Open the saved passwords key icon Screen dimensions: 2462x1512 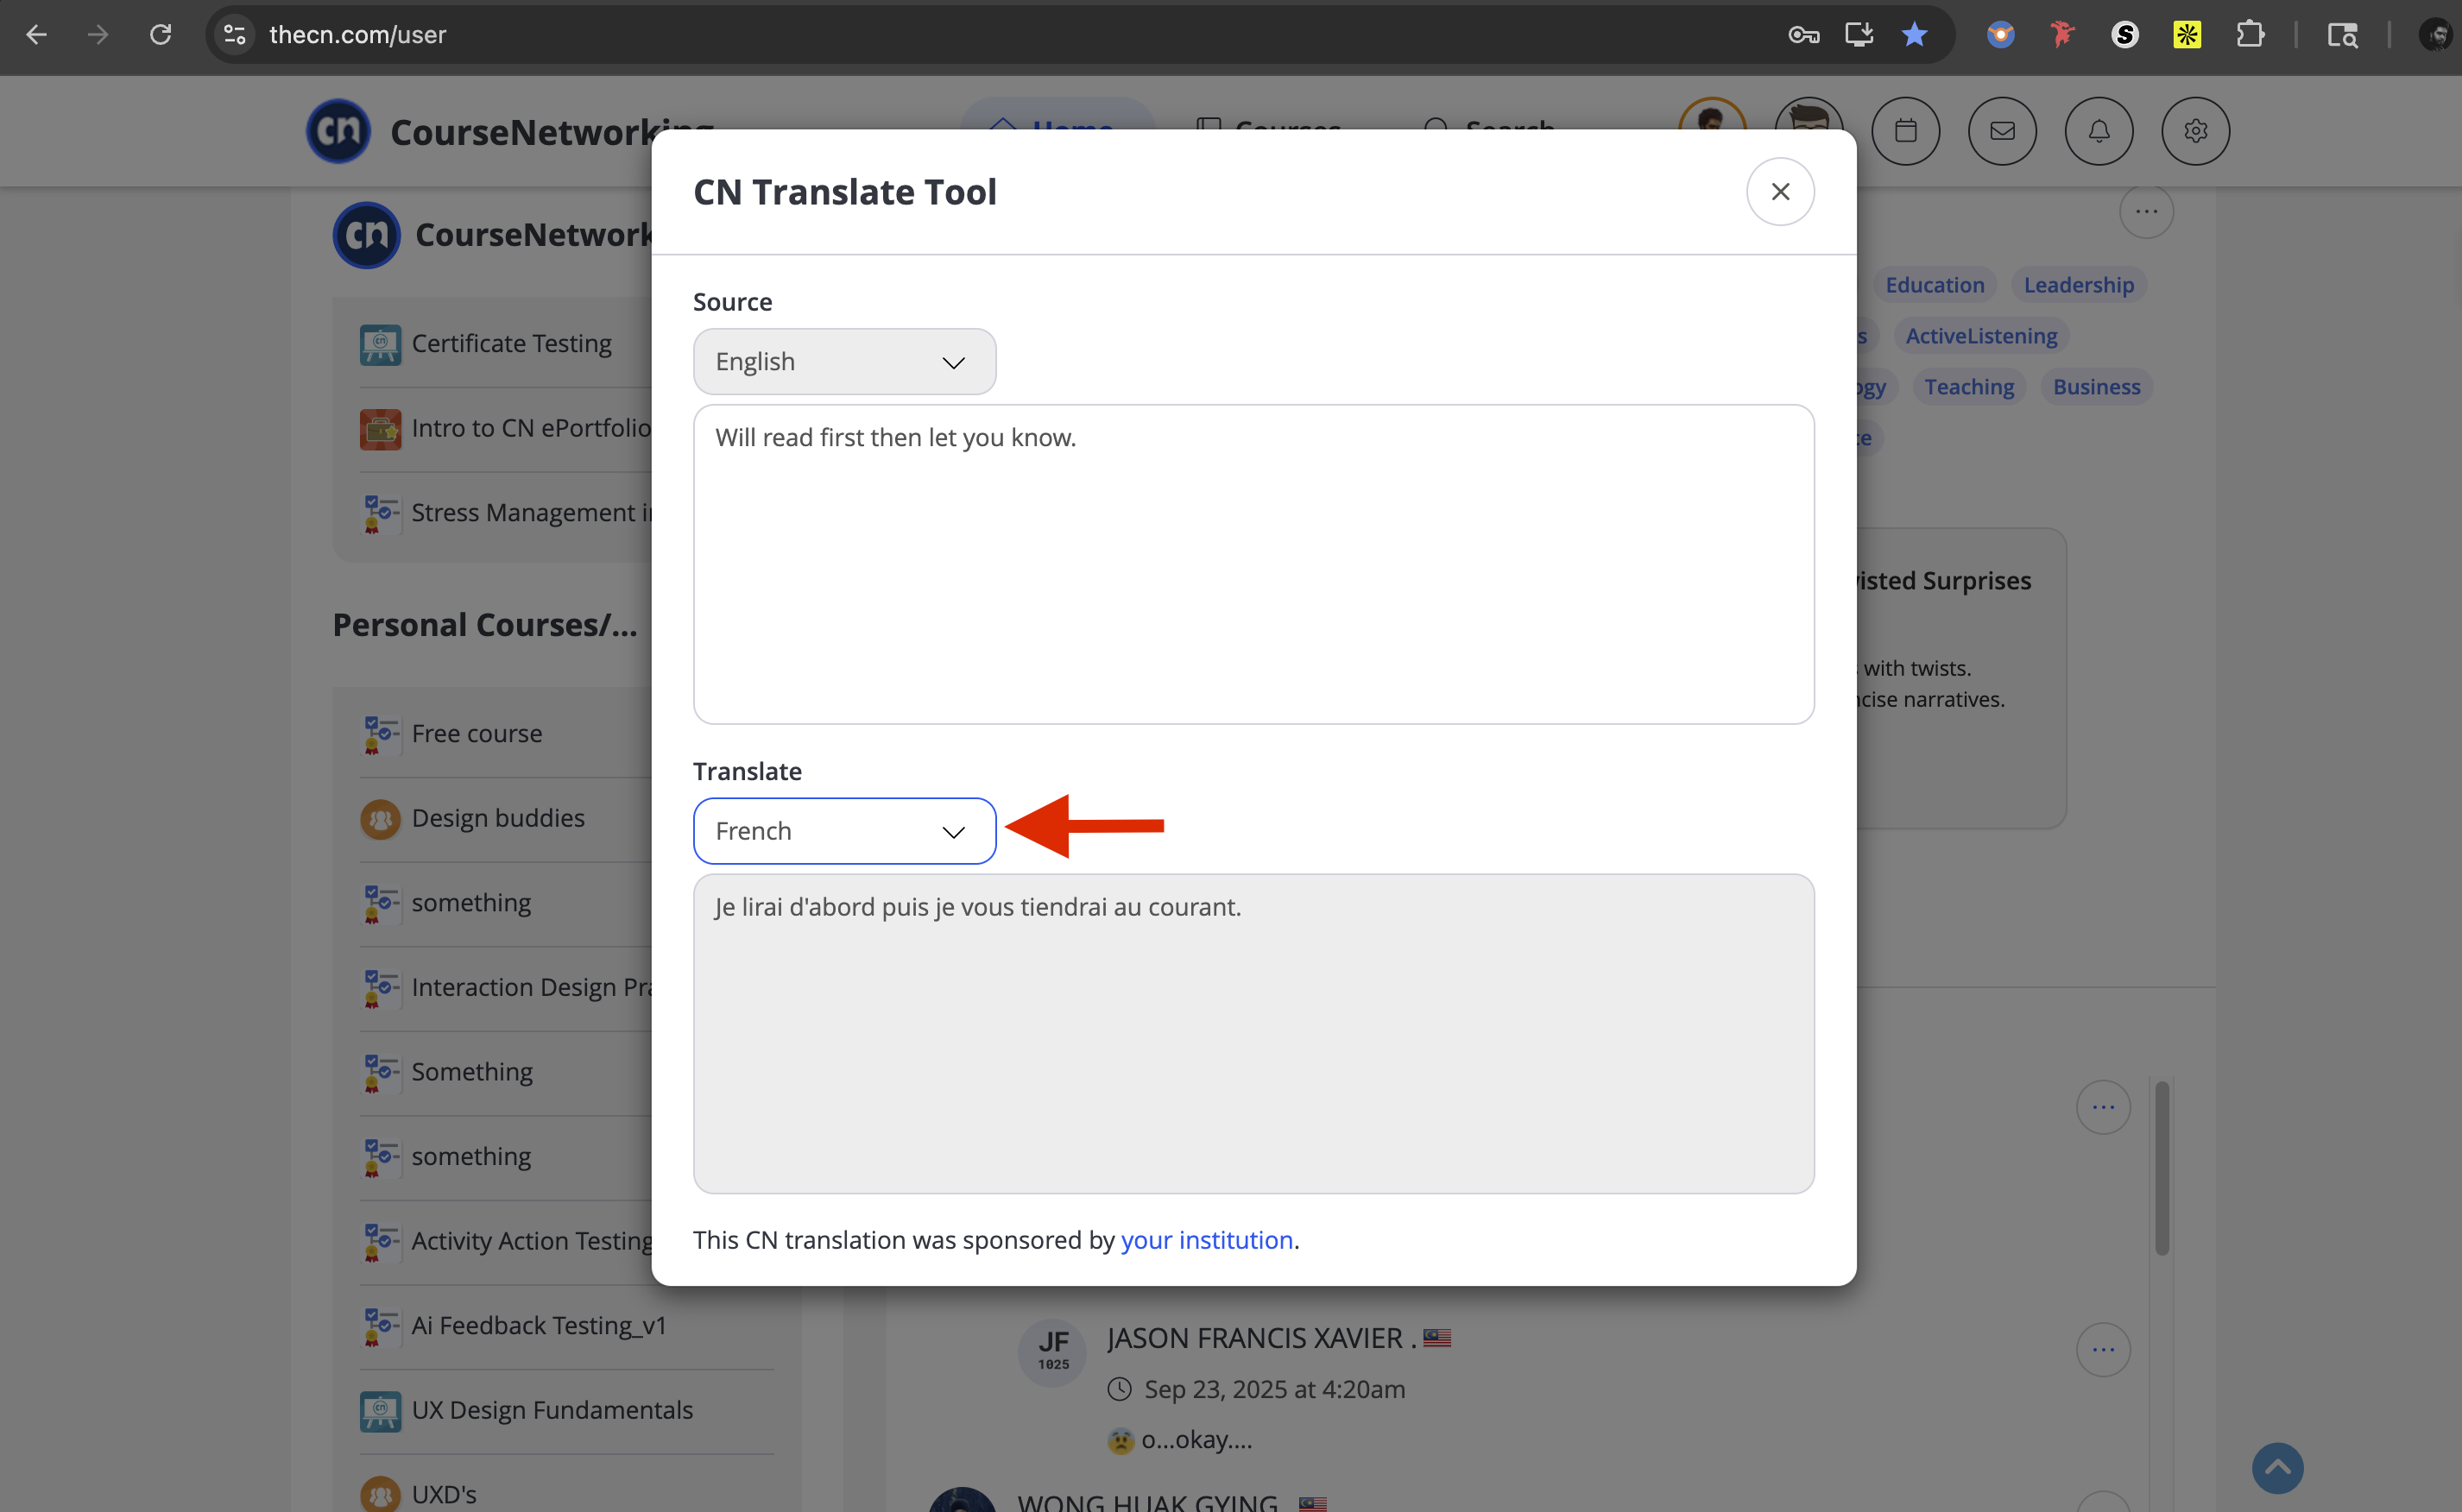pos(1803,35)
